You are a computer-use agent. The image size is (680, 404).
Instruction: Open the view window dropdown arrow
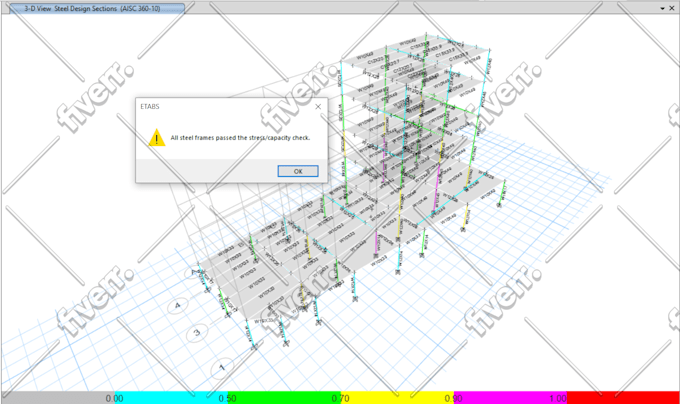(x=662, y=8)
